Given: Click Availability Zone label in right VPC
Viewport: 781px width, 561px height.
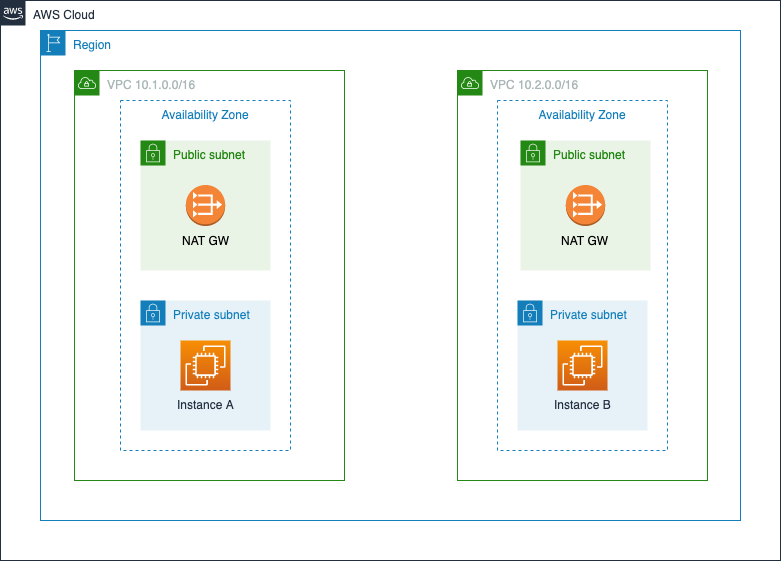Looking at the screenshot, I should click(582, 115).
